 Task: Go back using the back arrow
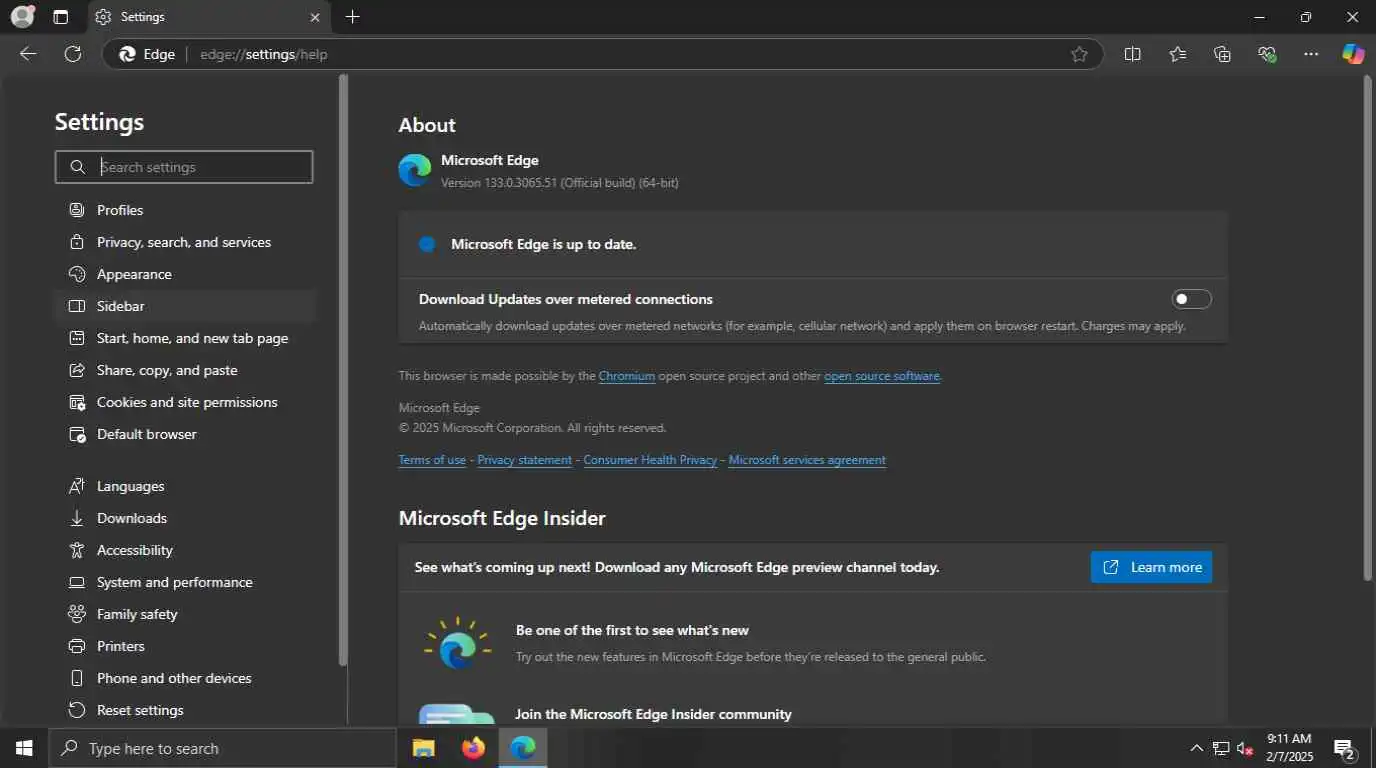(28, 54)
